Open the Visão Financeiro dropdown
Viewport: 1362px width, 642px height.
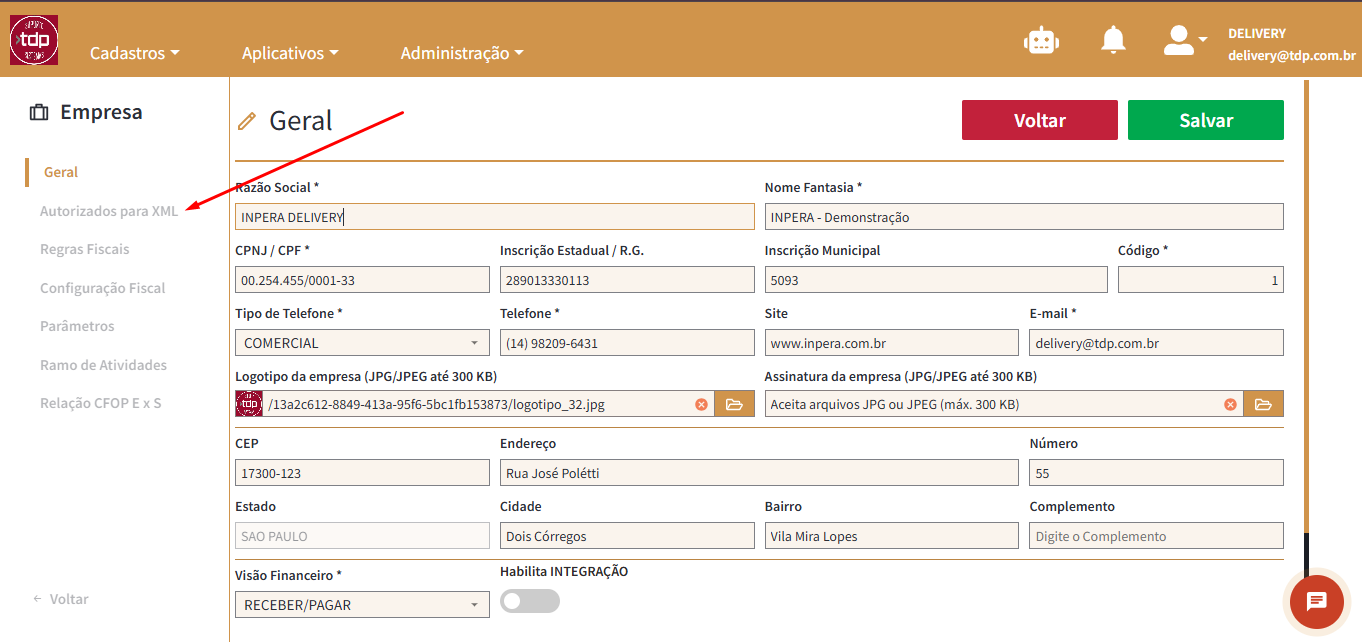(x=362, y=605)
